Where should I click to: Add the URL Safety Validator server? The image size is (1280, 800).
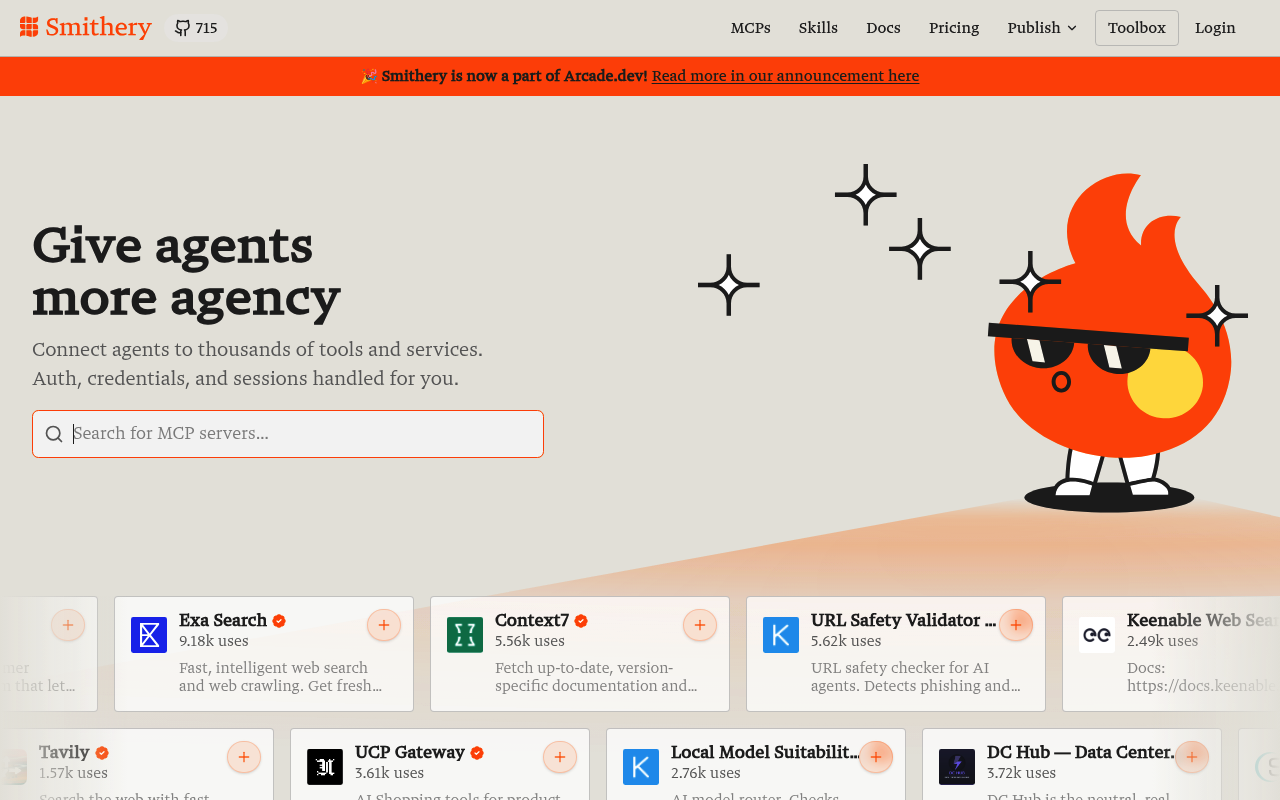coord(1016,626)
